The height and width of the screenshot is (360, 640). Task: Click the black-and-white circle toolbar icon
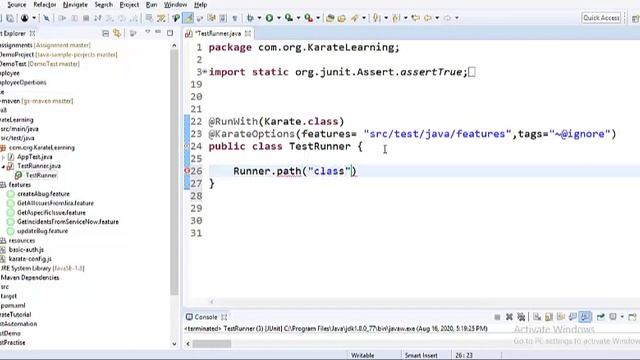click(x=25, y=18)
